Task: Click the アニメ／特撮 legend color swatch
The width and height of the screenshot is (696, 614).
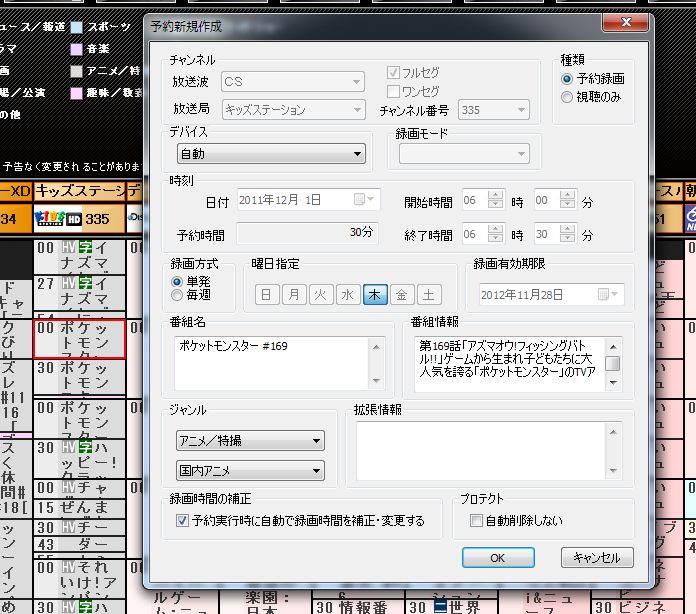Action: [76, 71]
